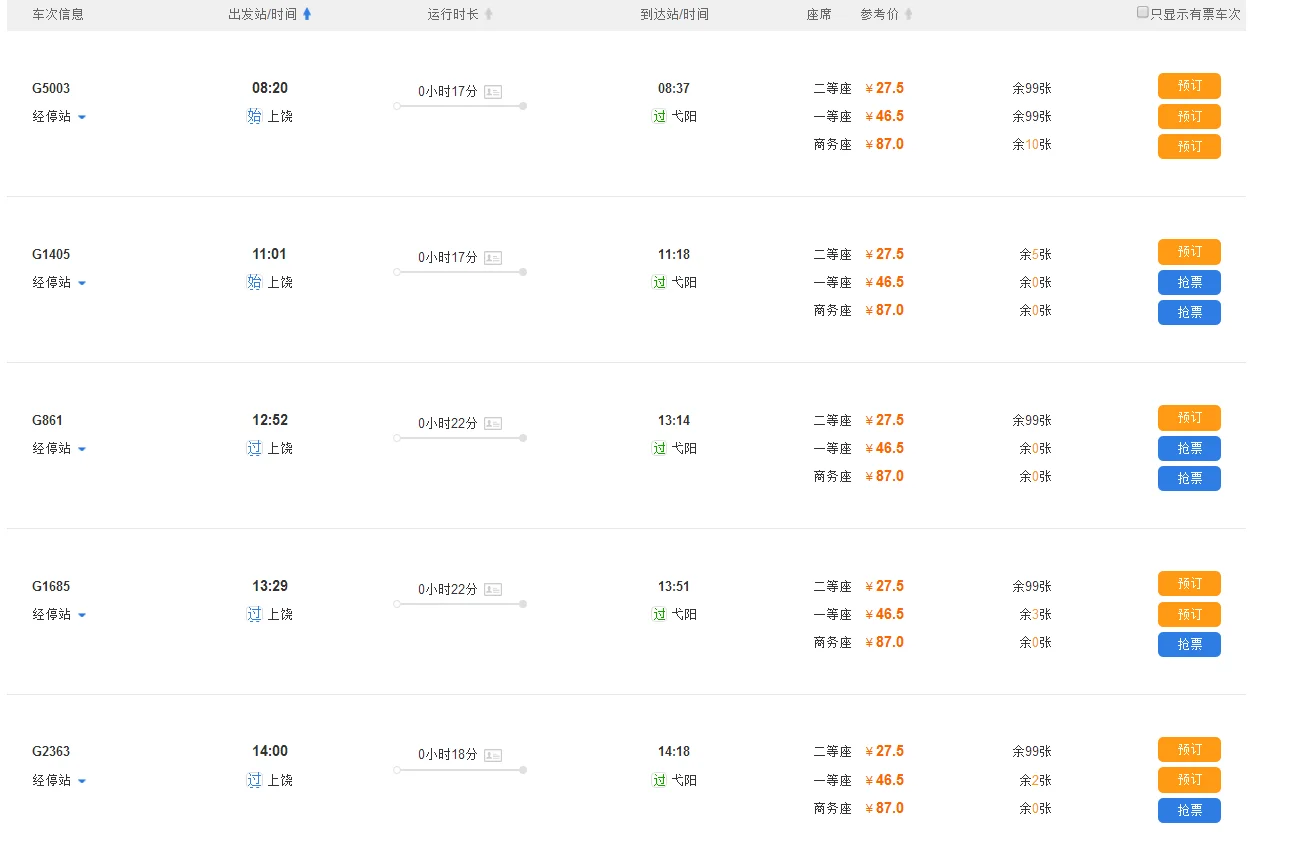Screen dimensions: 1297x856
Task: Grab first class ticket for G1405
Action: (x=1189, y=283)
